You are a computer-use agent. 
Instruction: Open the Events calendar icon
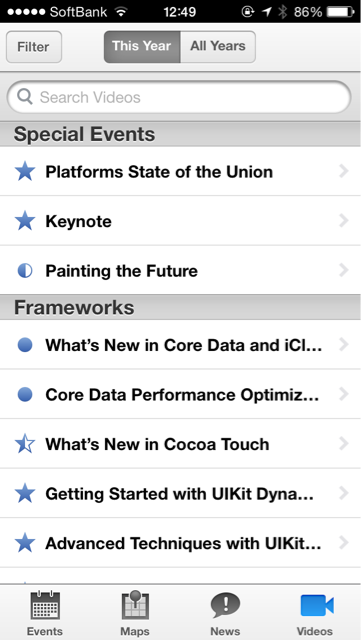[x=45, y=606]
